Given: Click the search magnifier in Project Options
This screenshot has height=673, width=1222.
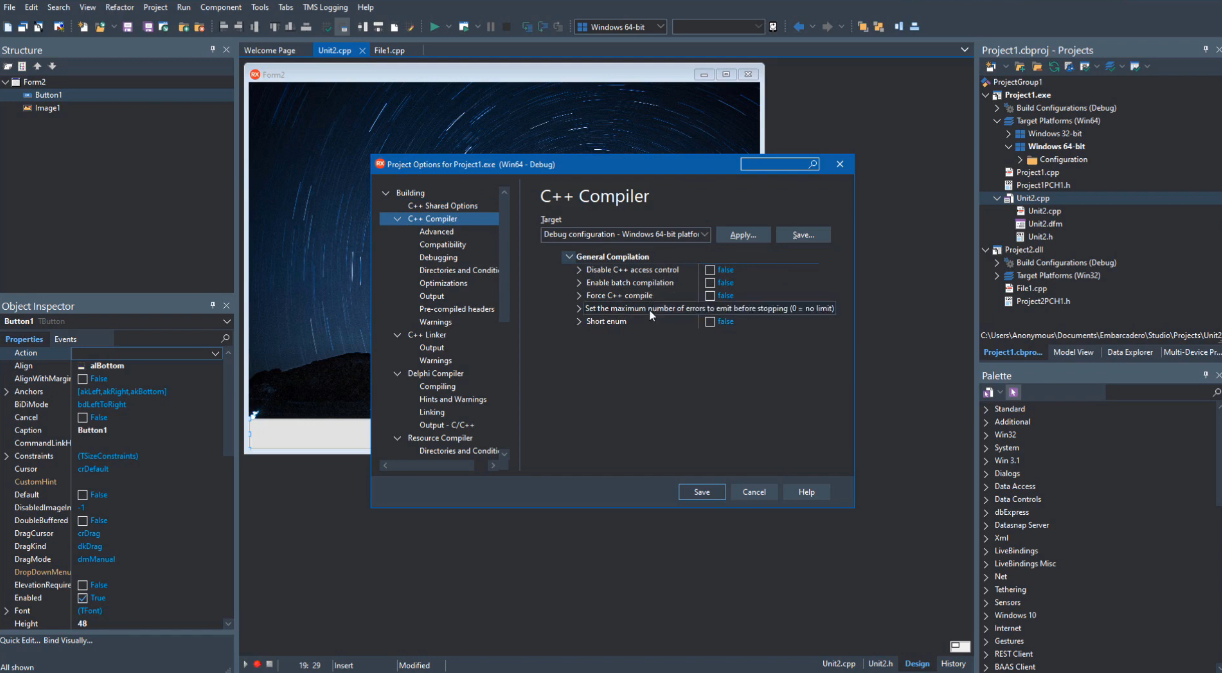Looking at the screenshot, I should tap(813, 164).
